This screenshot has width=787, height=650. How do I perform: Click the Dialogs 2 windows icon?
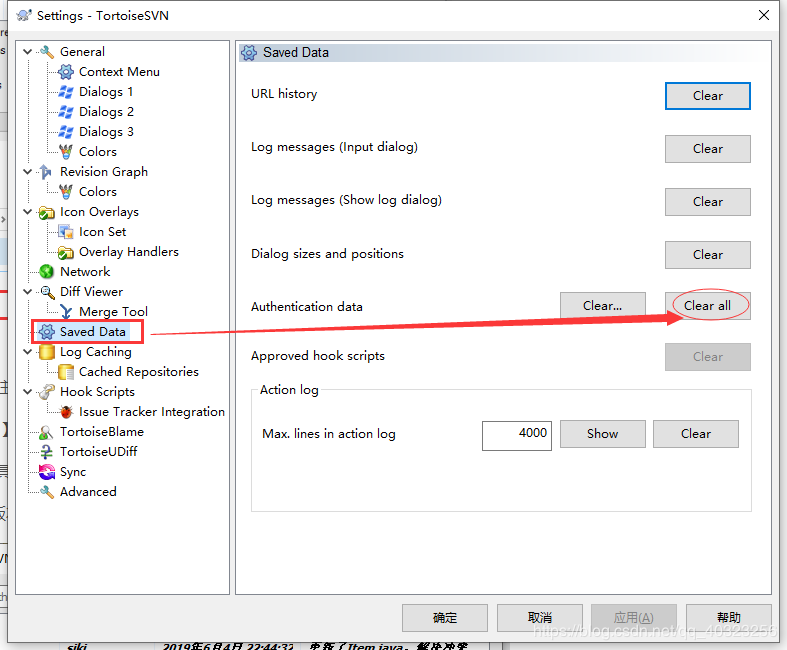(x=66, y=112)
